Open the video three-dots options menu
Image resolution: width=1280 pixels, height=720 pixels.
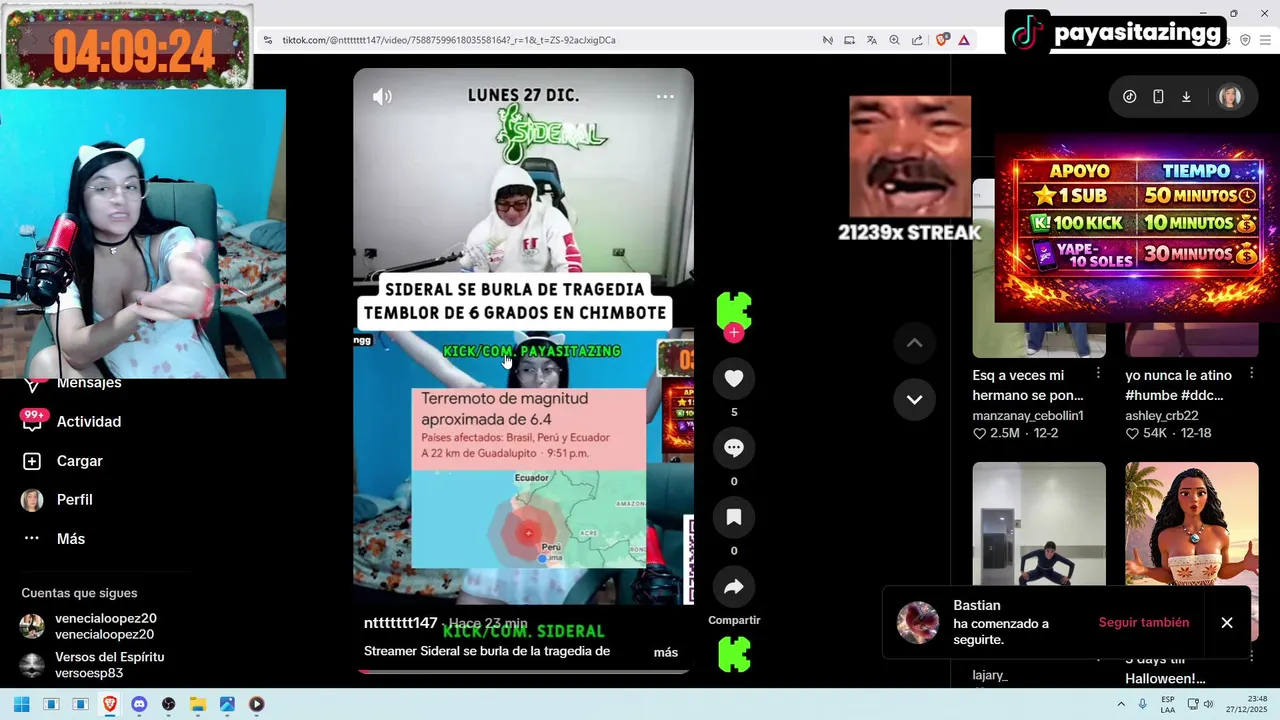665,97
